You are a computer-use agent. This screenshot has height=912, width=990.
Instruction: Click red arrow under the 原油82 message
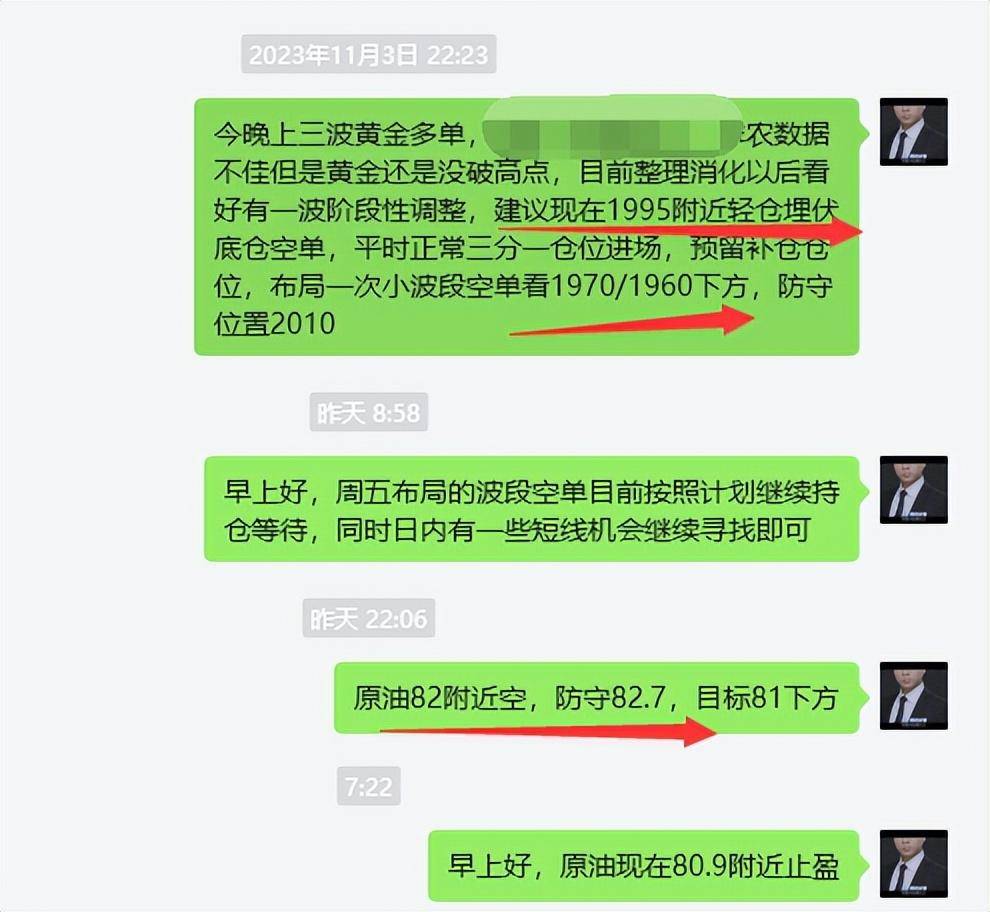click(547, 733)
